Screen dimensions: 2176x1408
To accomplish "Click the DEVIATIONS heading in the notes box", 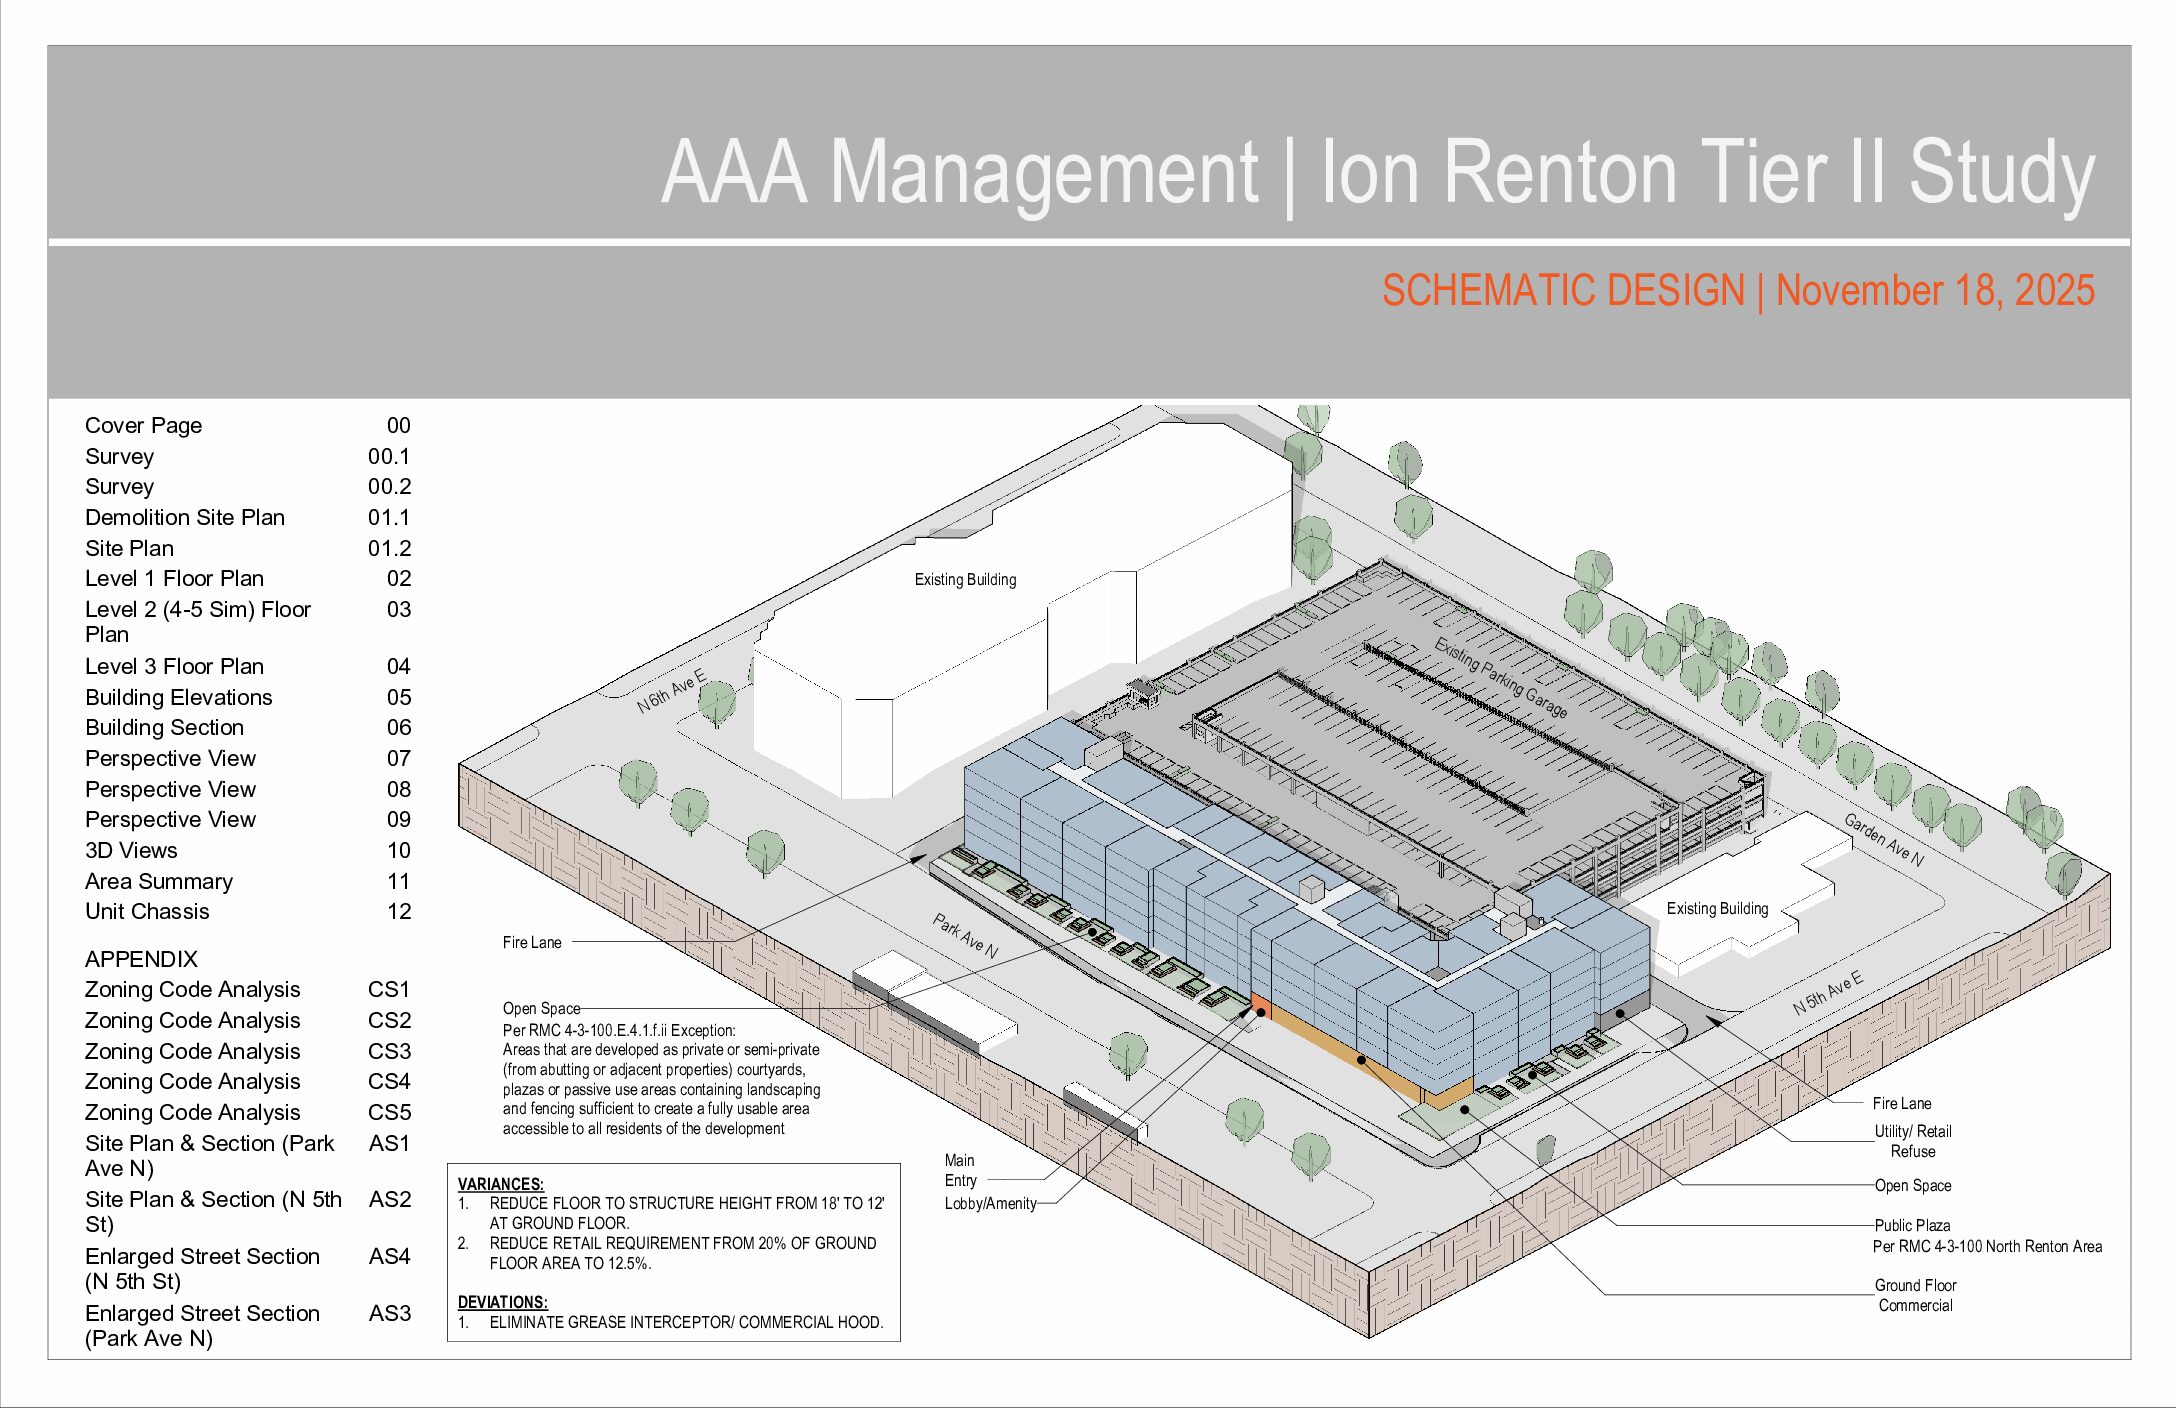I will point(502,1302).
